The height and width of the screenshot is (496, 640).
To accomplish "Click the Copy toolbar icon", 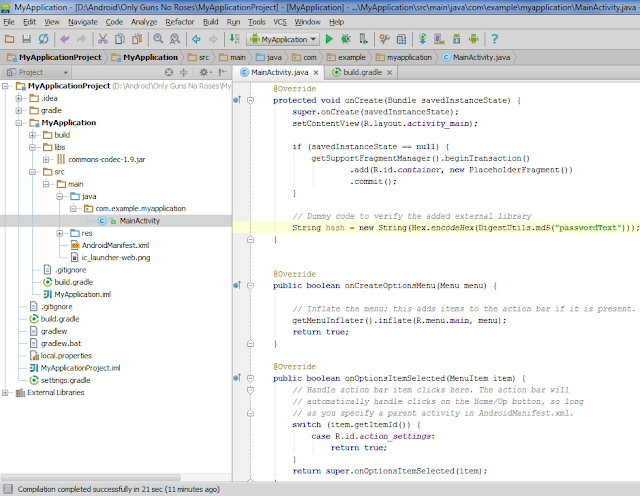I will [120, 39].
